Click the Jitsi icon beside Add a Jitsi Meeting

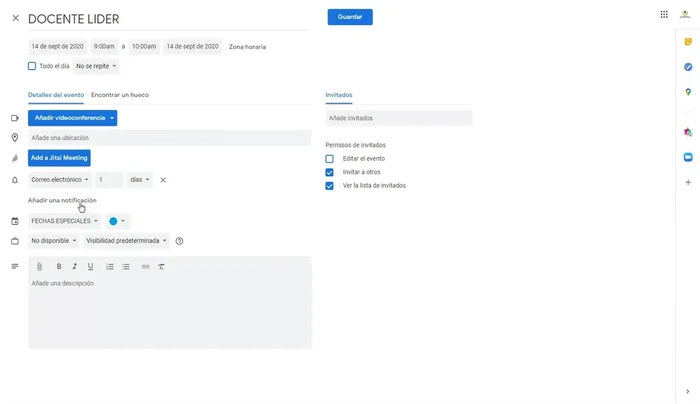[x=15, y=158]
